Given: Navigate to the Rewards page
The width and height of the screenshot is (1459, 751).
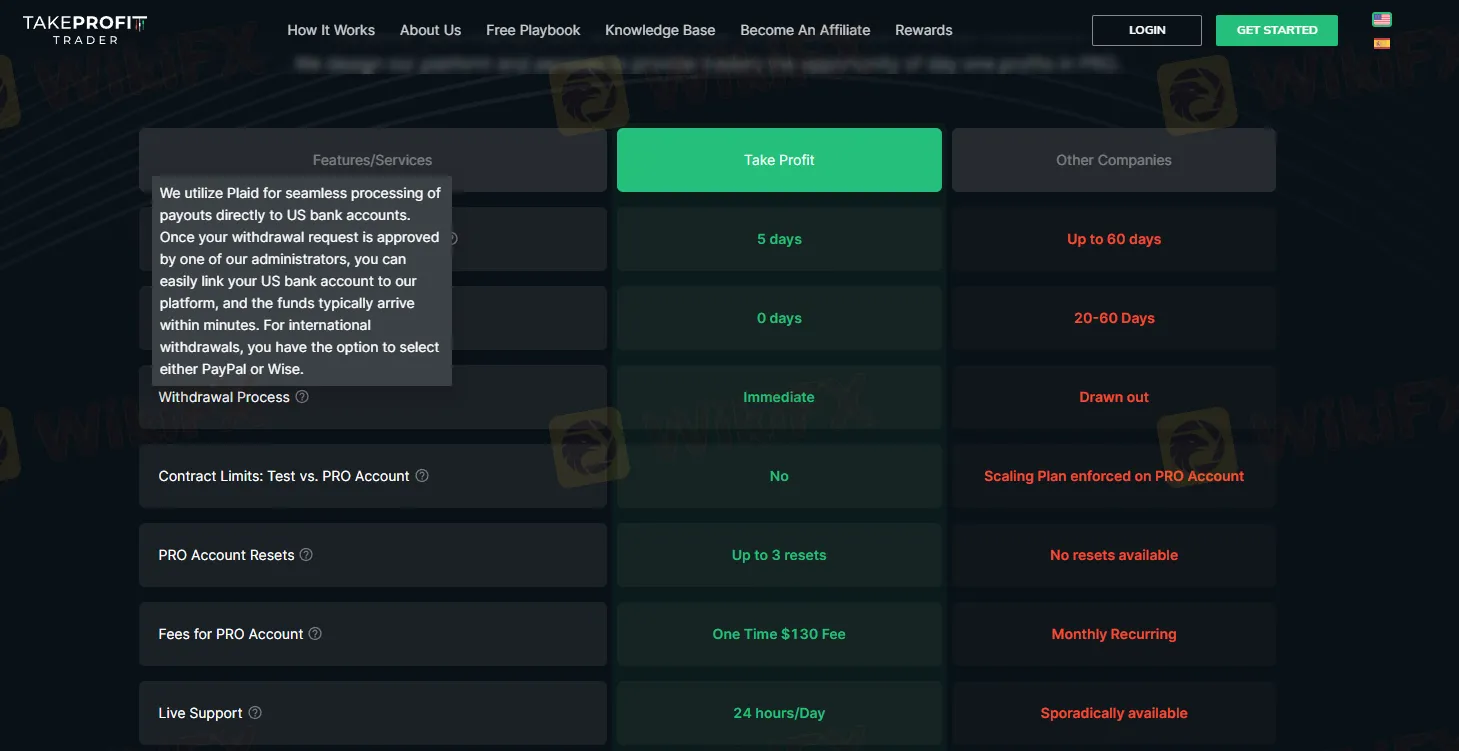Looking at the screenshot, I should (924, 30).
